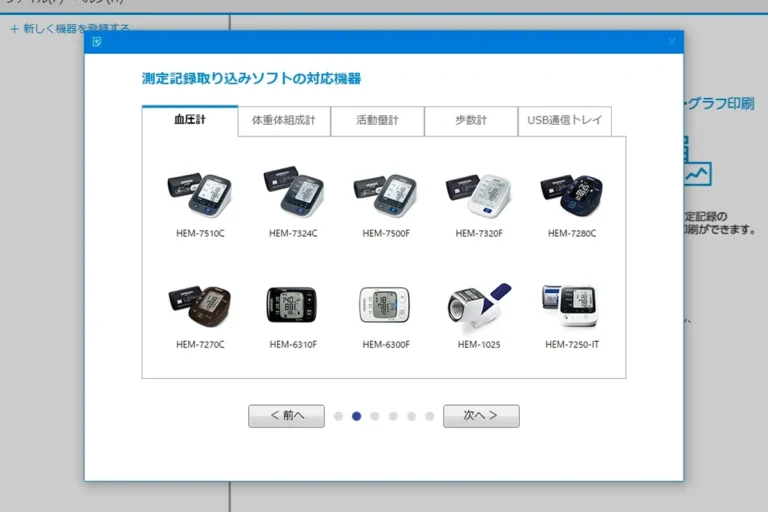The width and height of the screenshot is (768, 512).
Task: Click the app icon in dialog title bar
Action: 96,42
